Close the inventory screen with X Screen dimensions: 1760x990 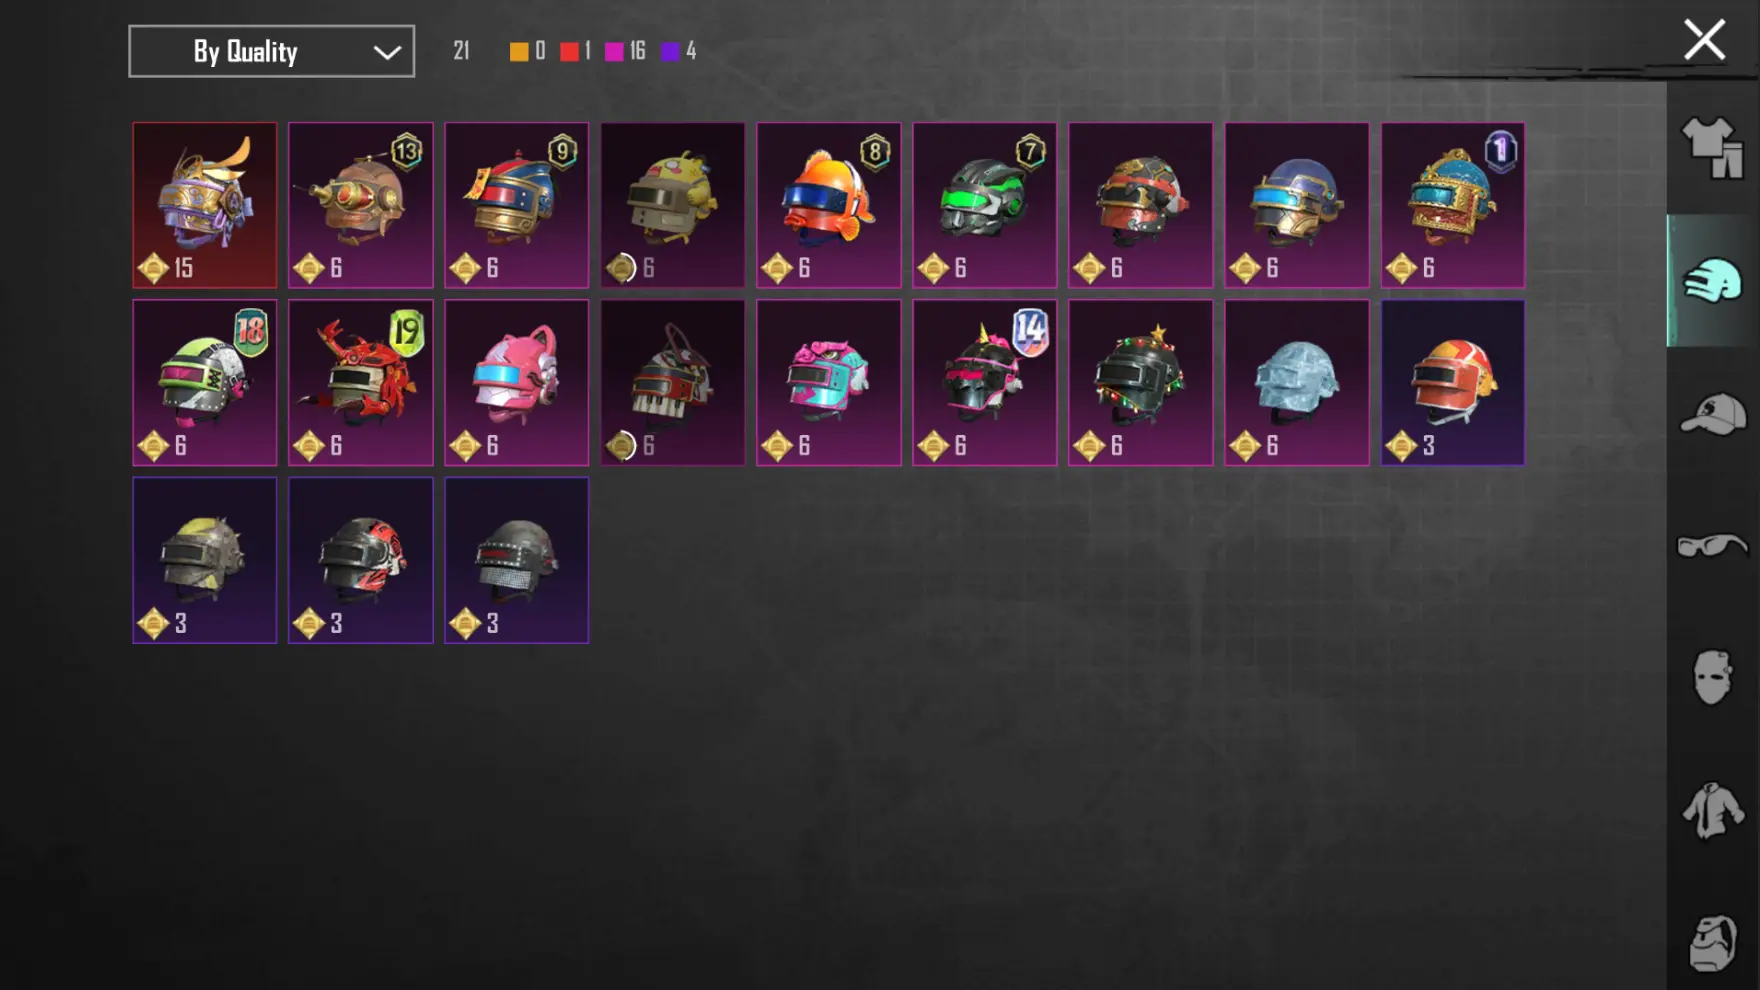(x=1704, y=40)
